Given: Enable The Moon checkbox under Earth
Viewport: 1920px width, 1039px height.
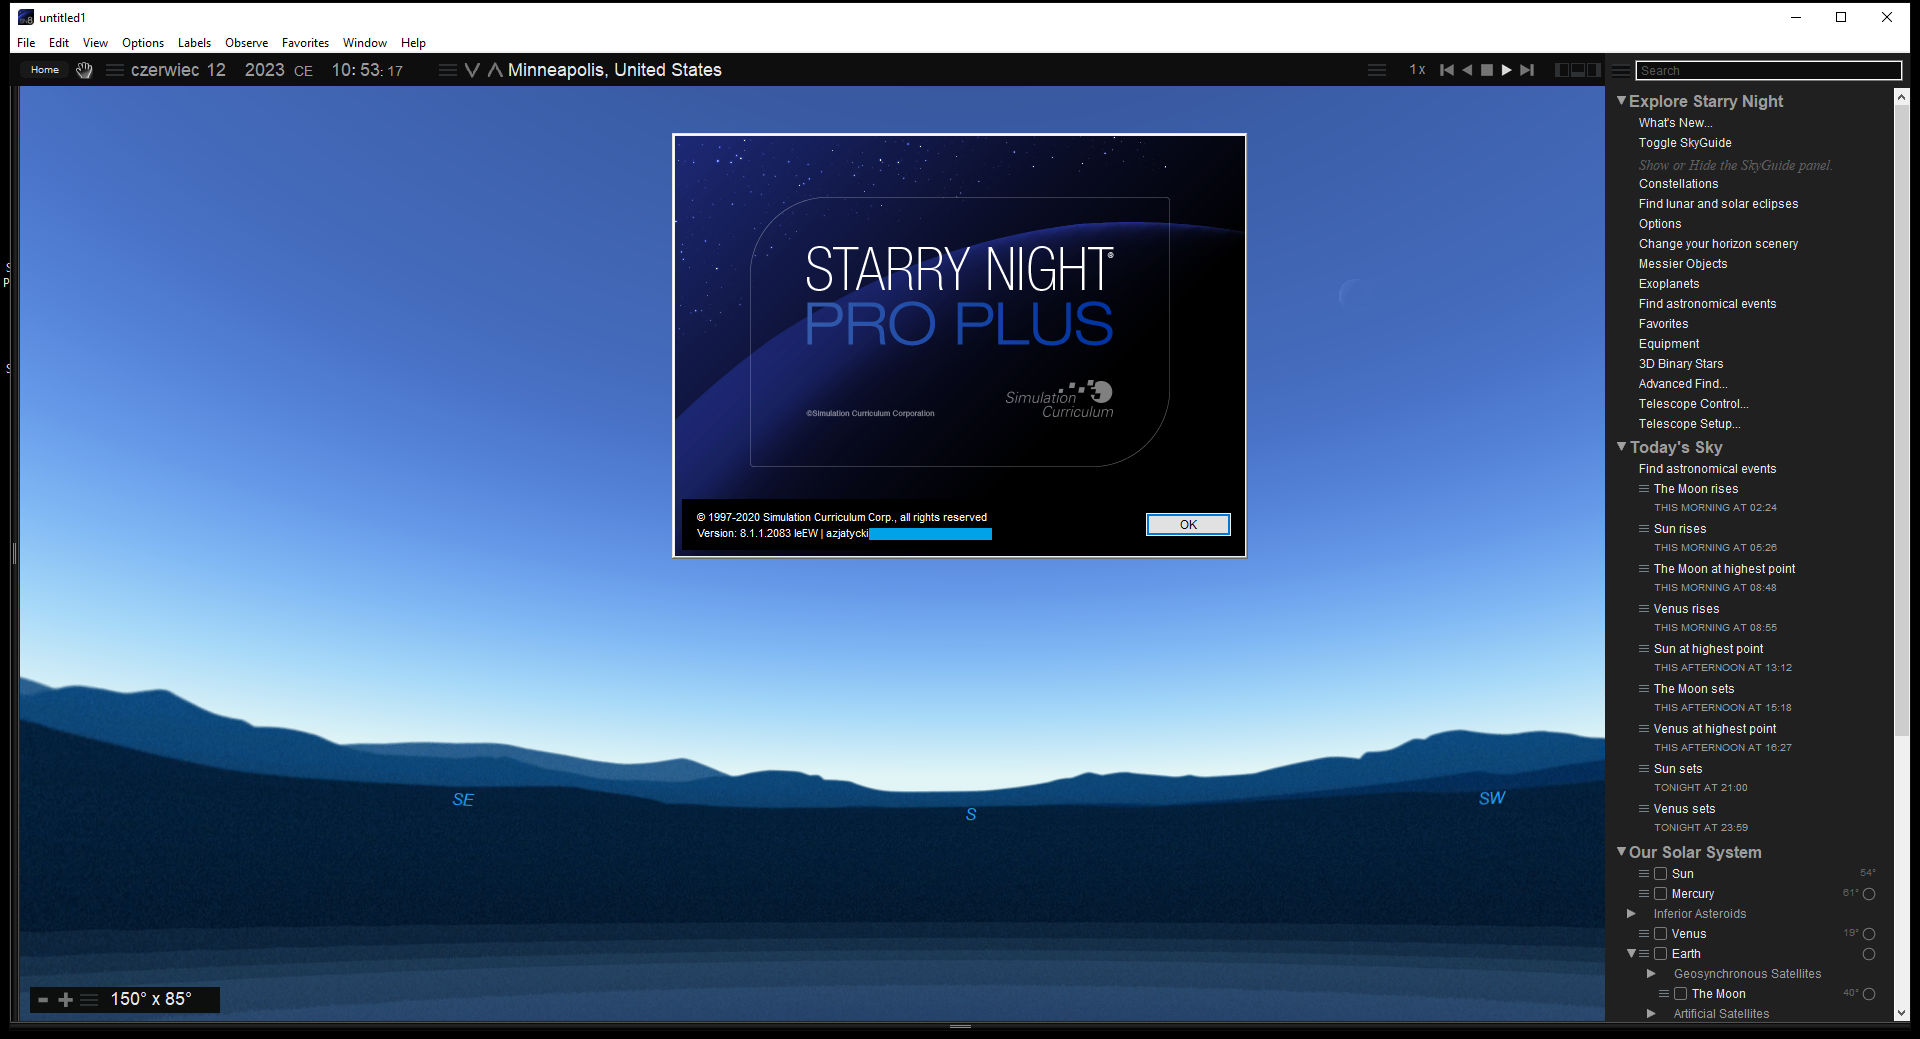Looking at the screenshot, I should [1680, 993].
